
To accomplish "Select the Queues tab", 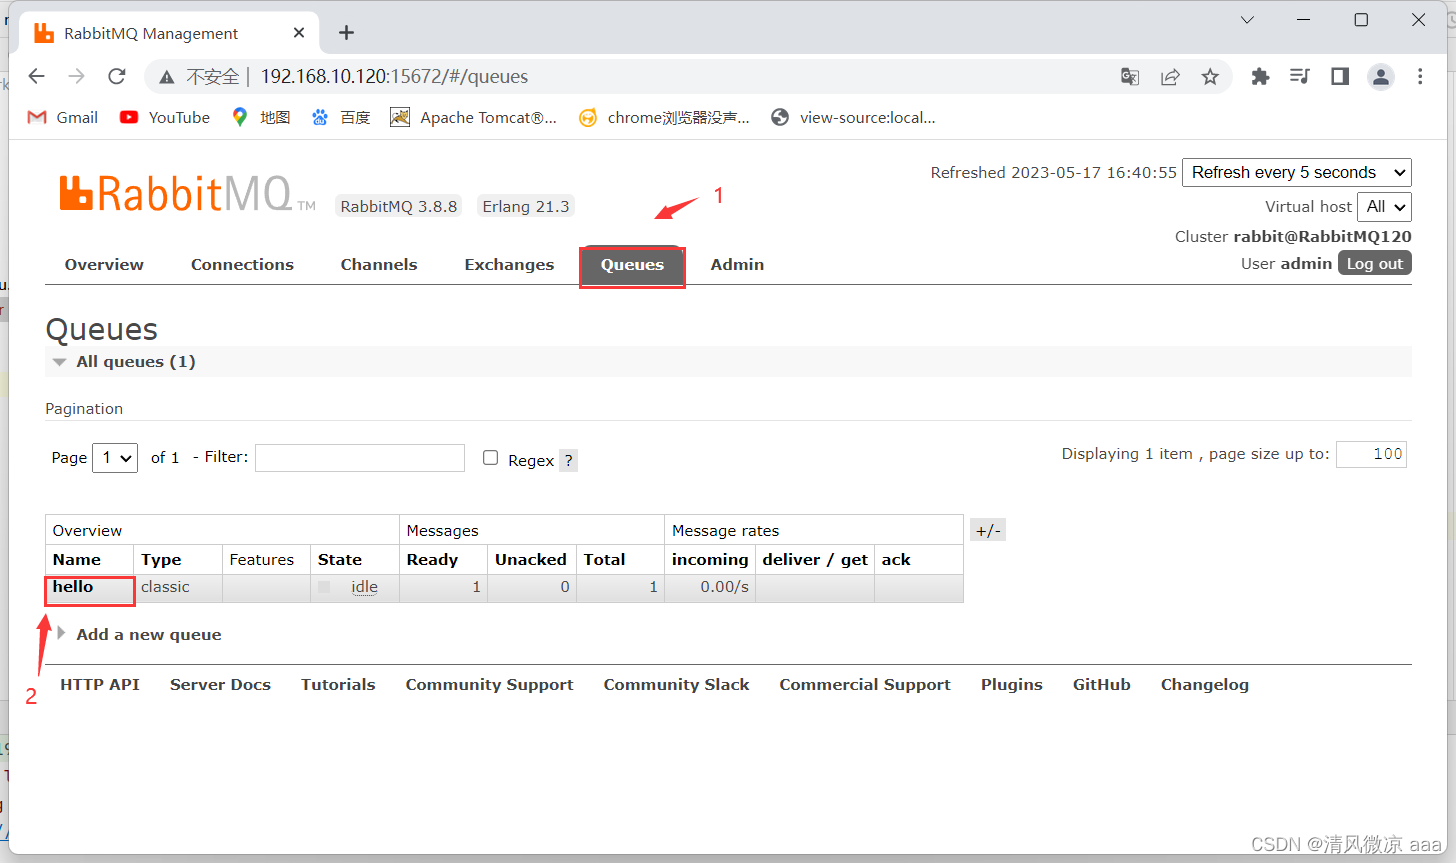I will point(632,265).
